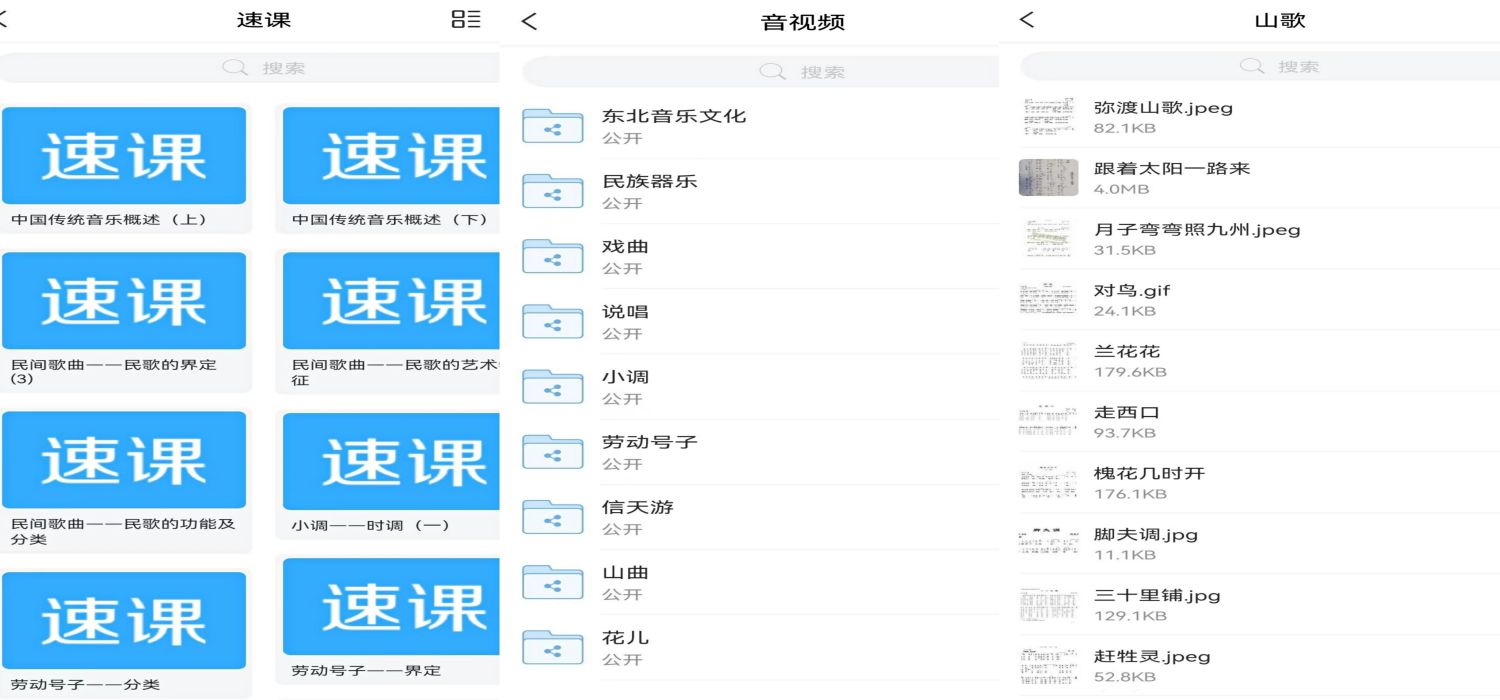Select the 山曲 folder
1500x700 pixels.
(x=625, y=573)
